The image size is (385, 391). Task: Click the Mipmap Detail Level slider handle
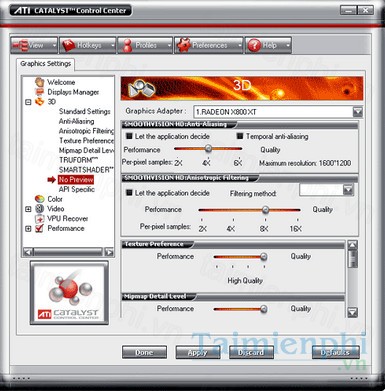pos(264,309)
